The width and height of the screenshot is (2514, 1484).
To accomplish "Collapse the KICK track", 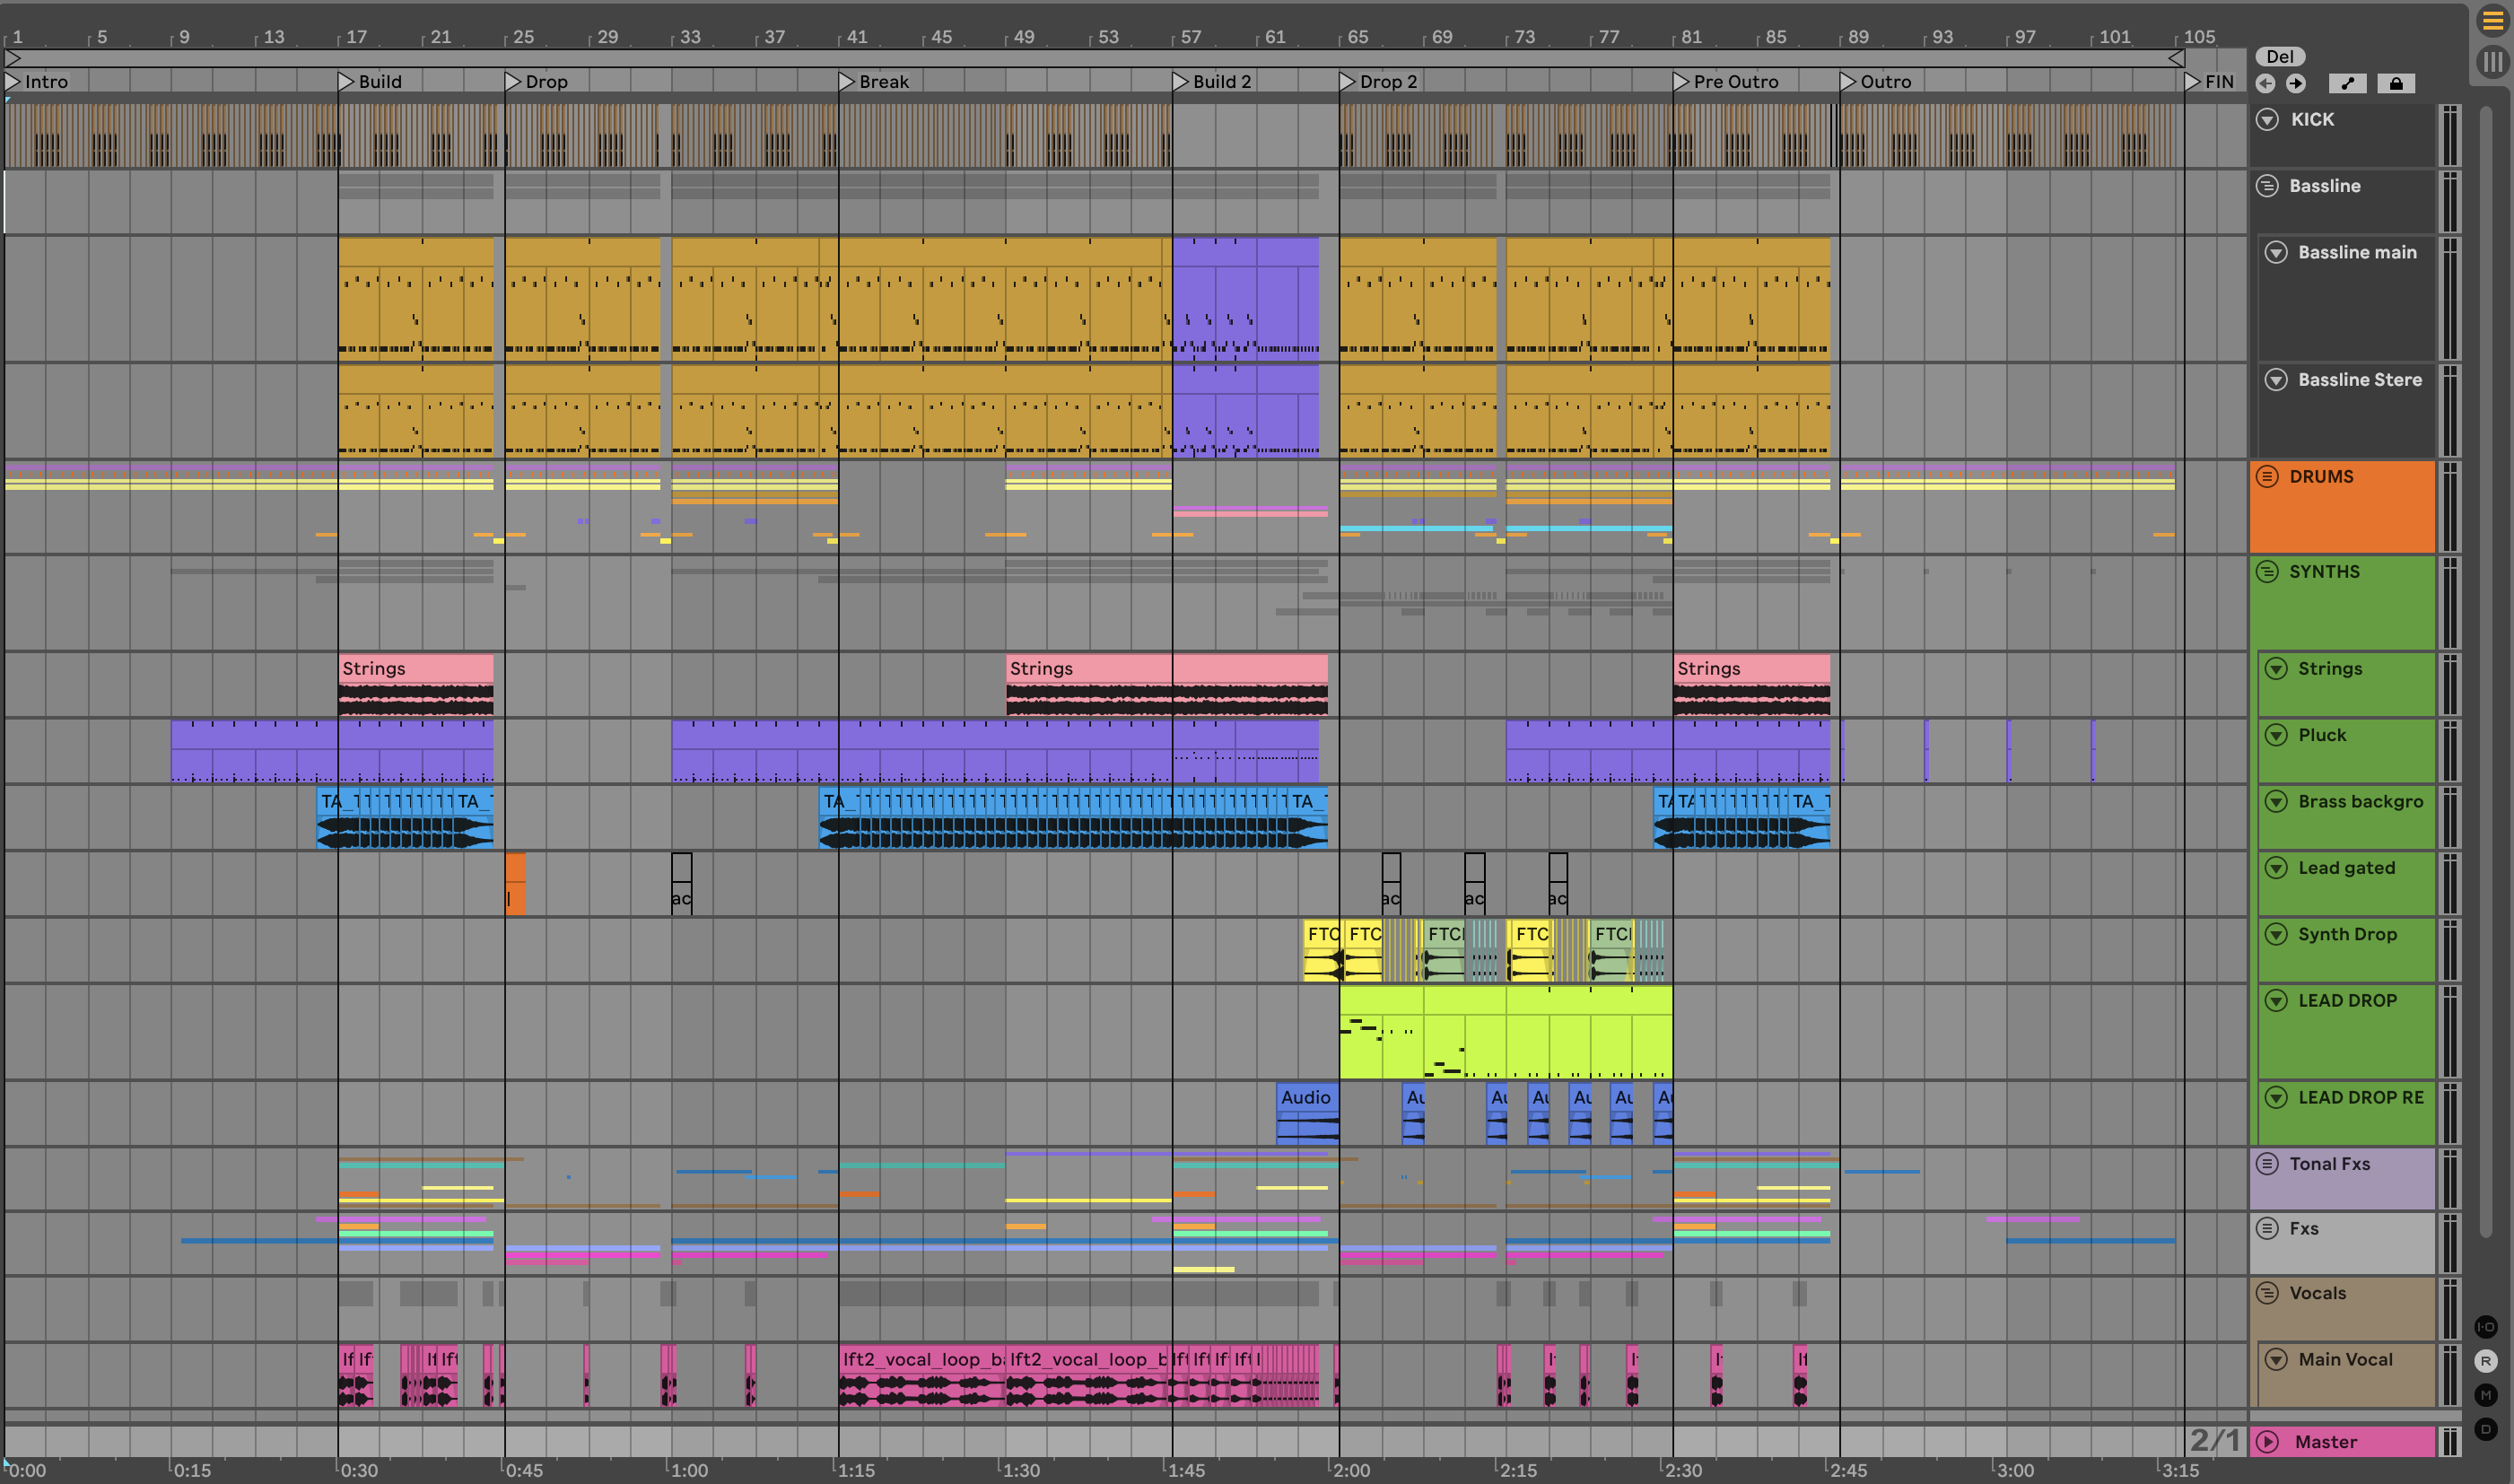I will [x=2267, y=120].
